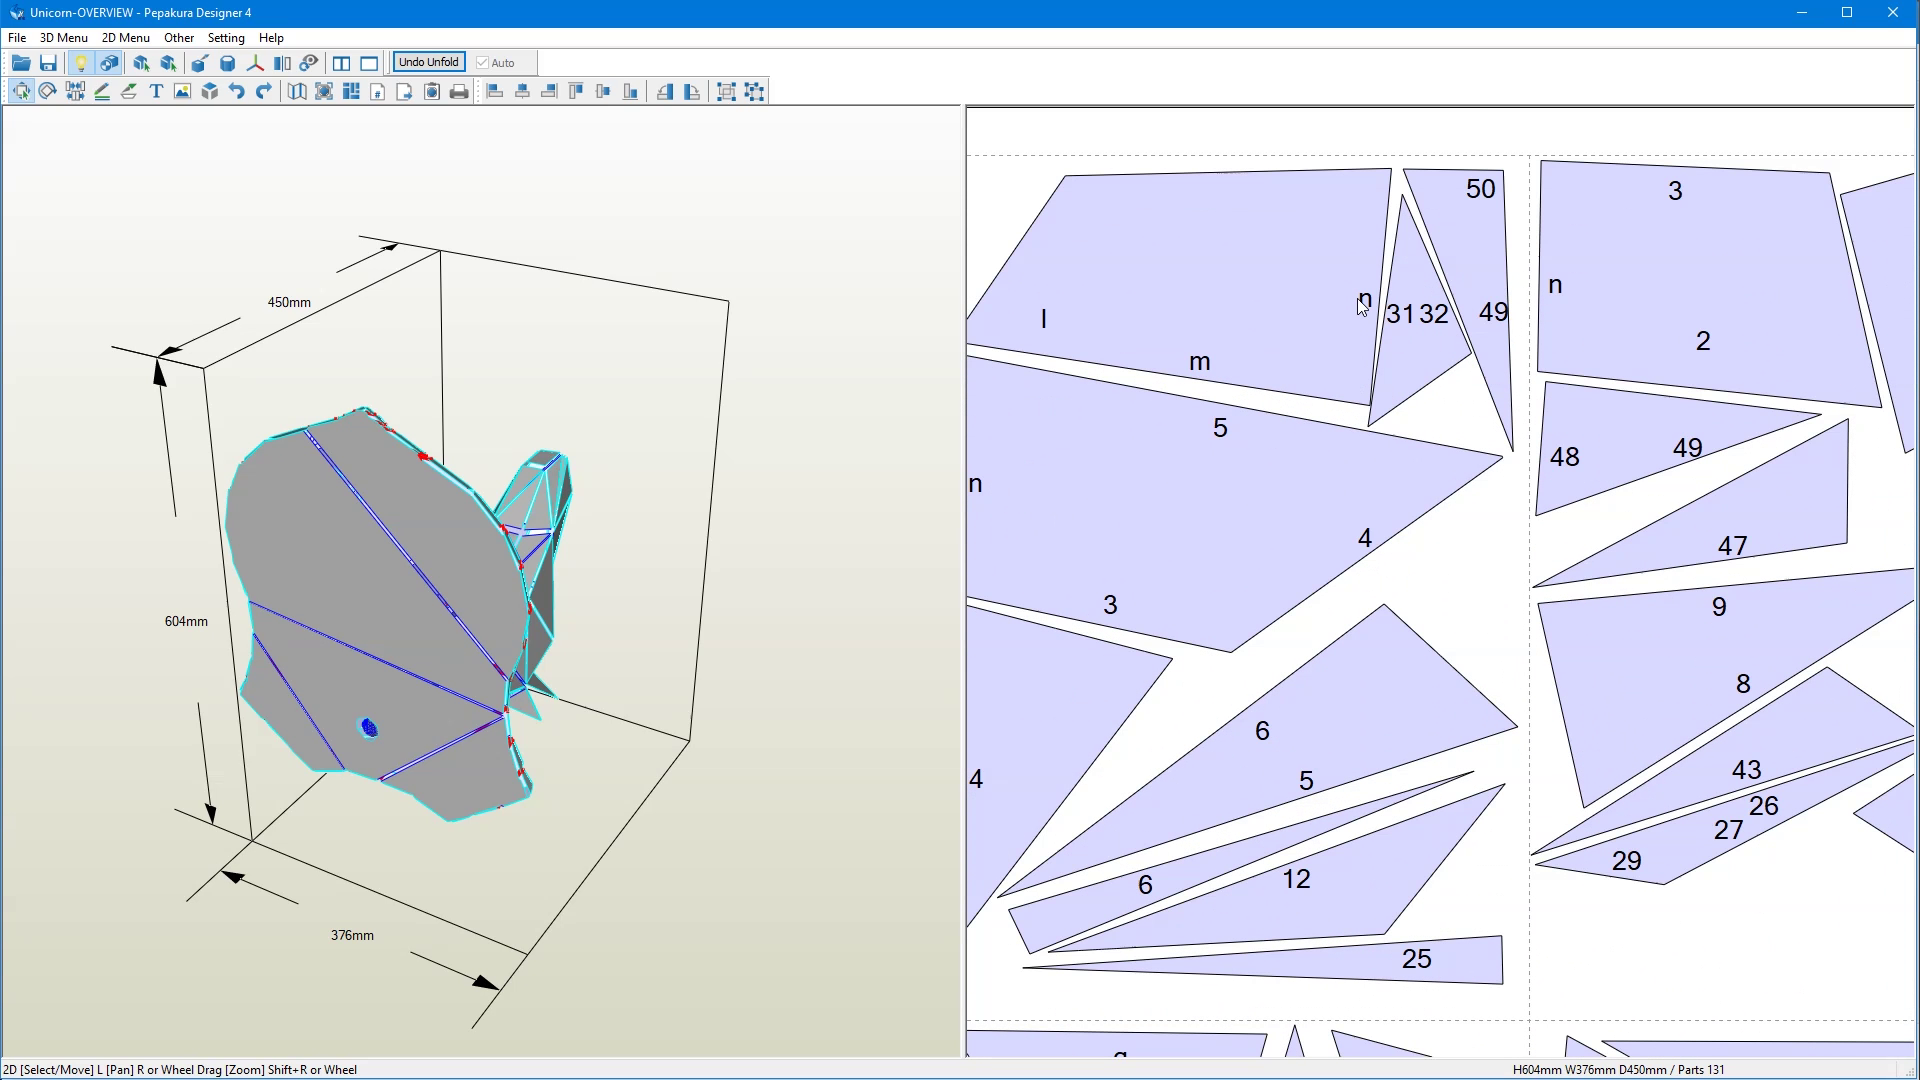Expand the Help menu
1920x1080 pixels.
(270, 38)
